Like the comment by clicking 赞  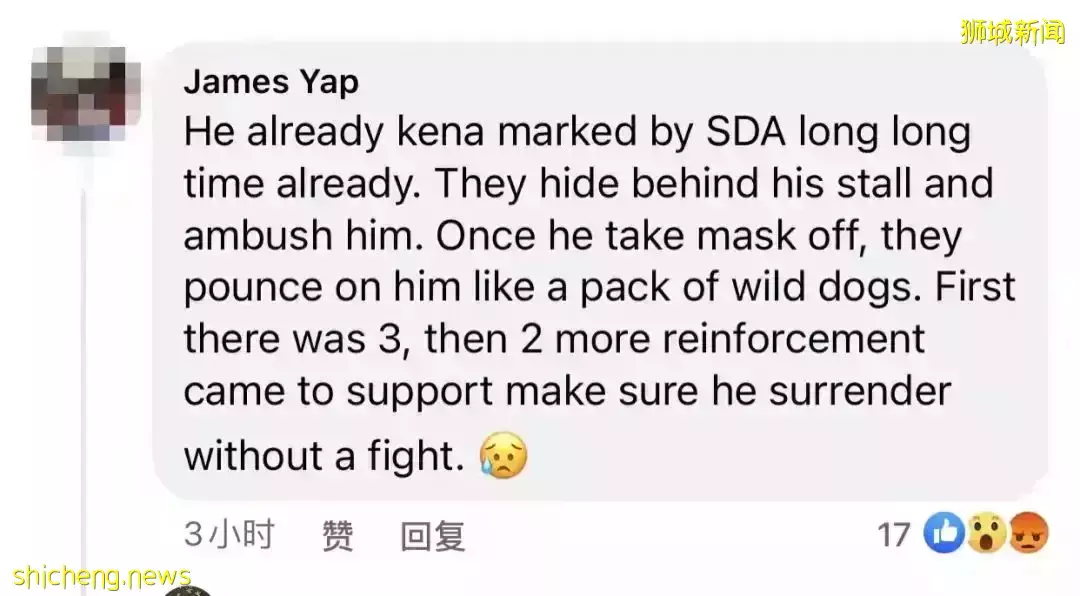pos(335,536)
